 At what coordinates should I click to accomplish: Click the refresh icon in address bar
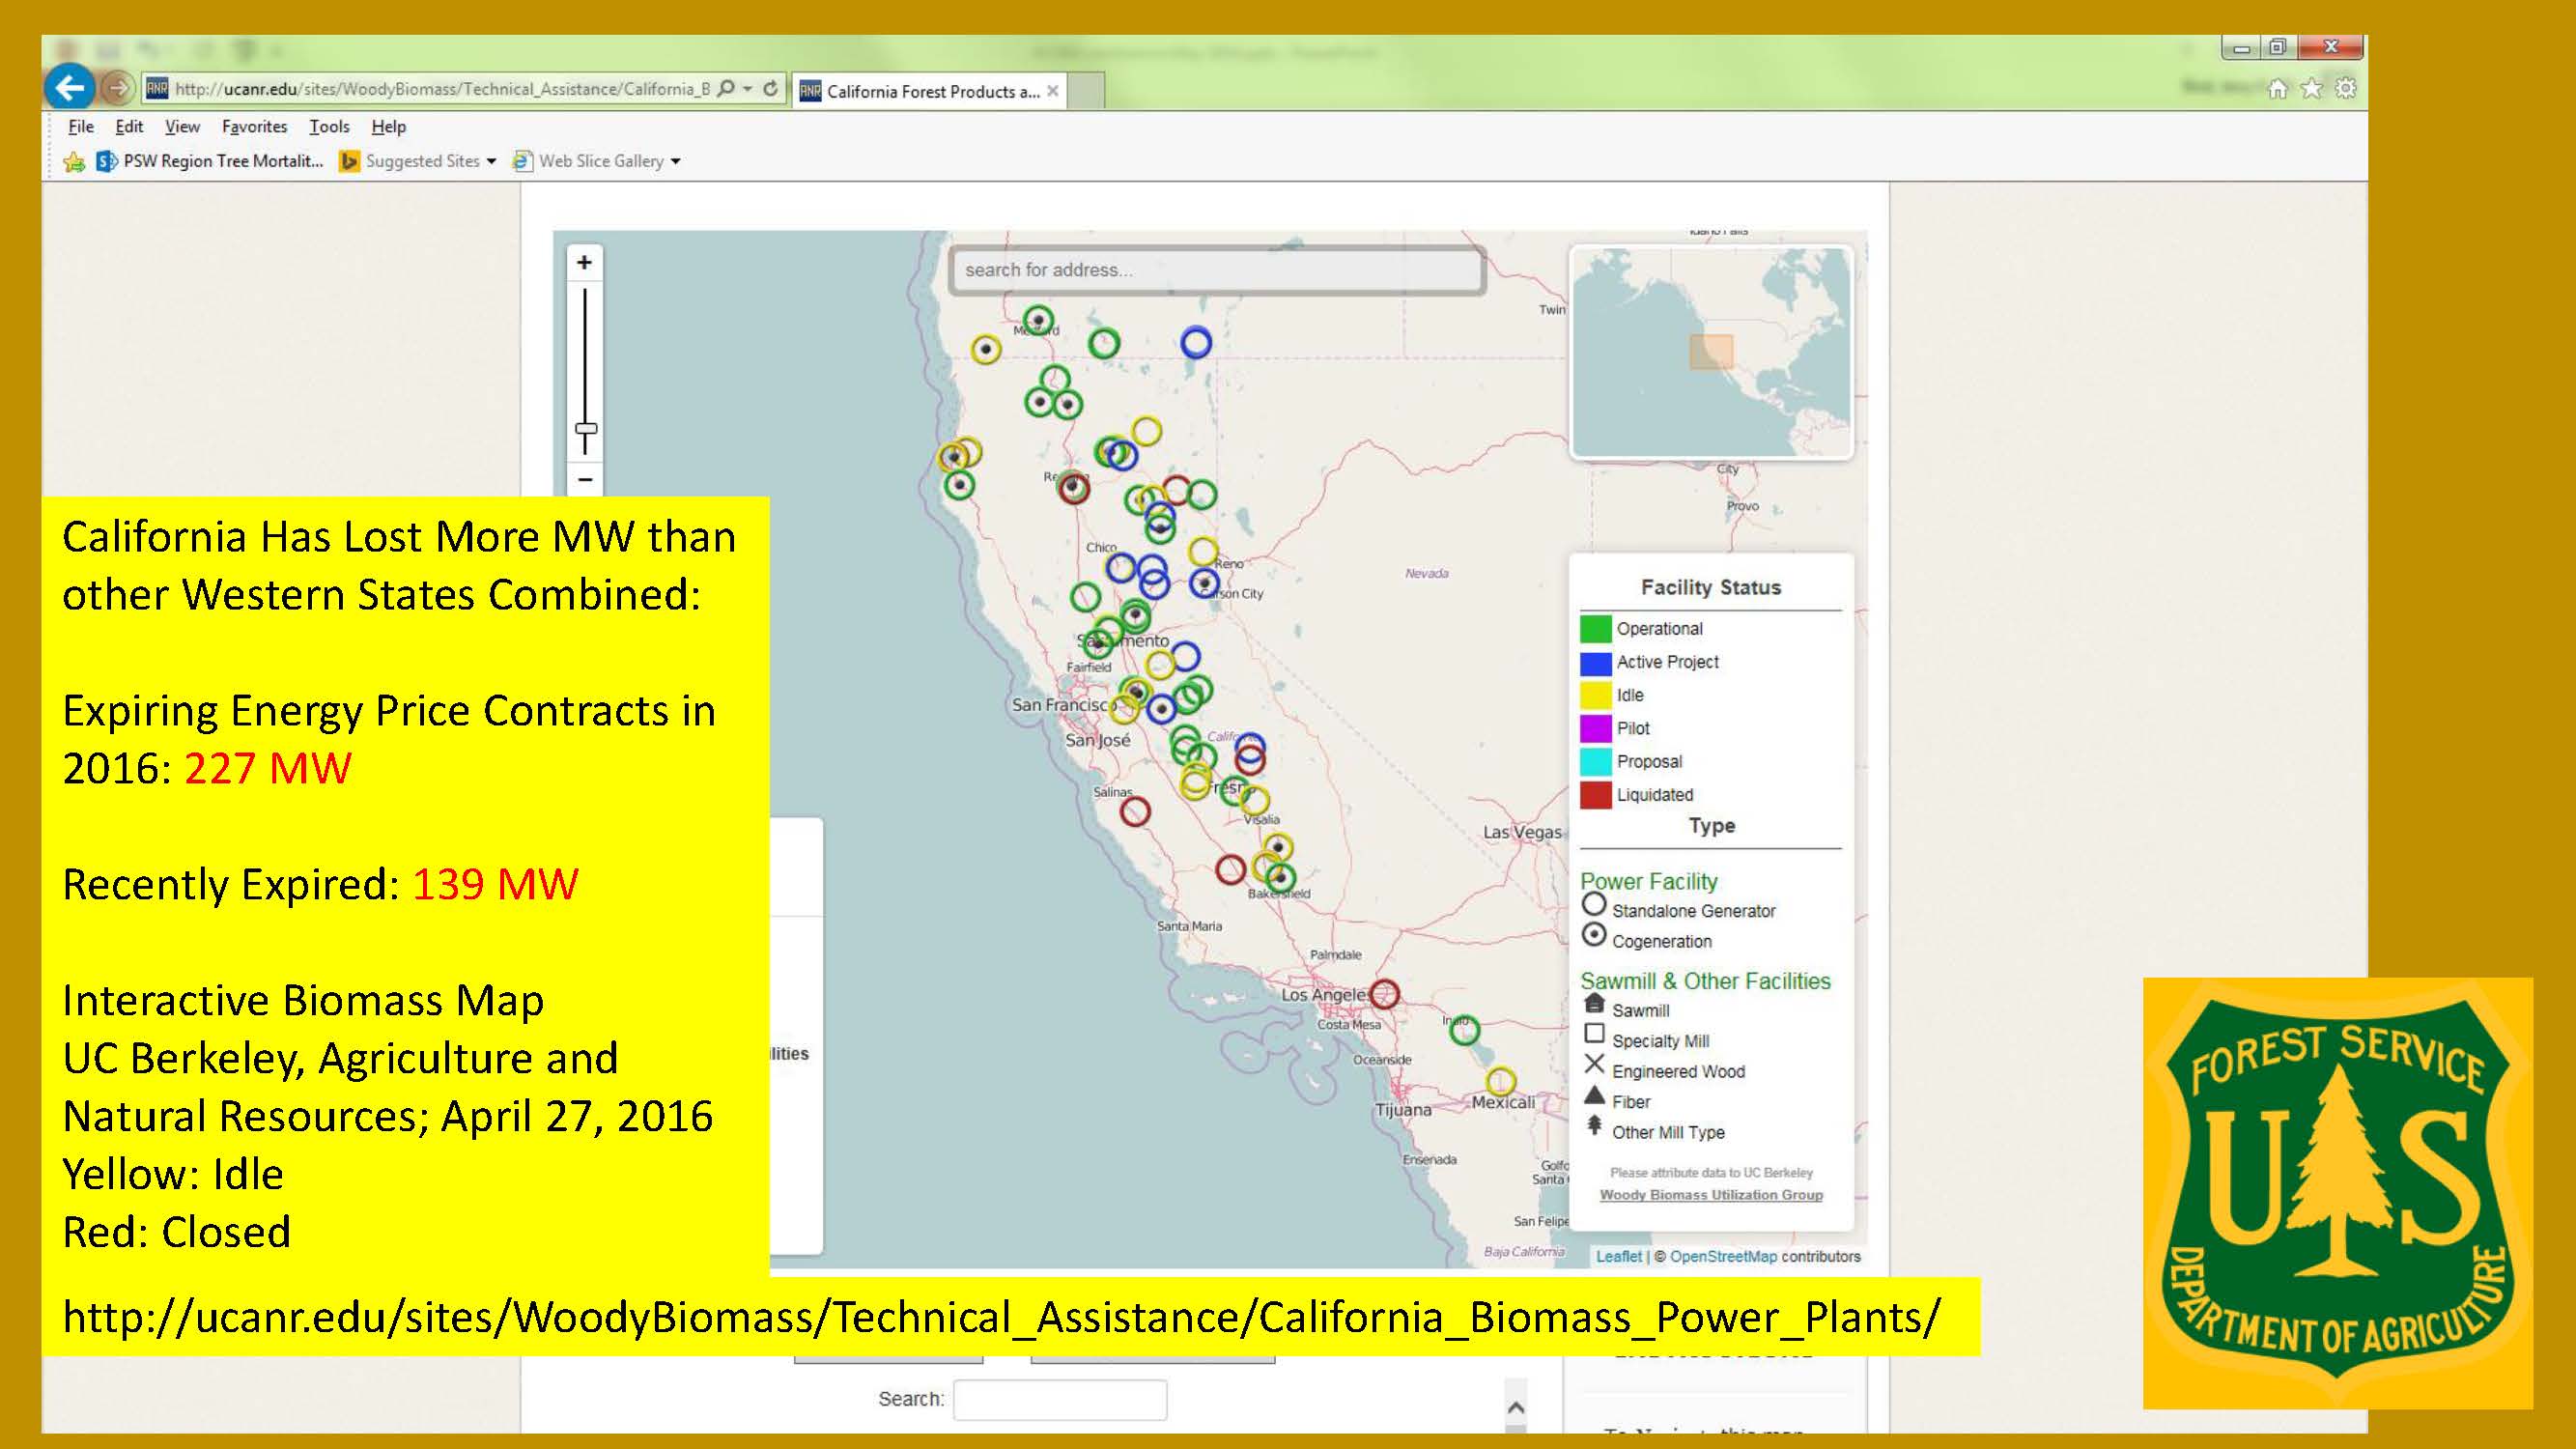click(770, 88)
